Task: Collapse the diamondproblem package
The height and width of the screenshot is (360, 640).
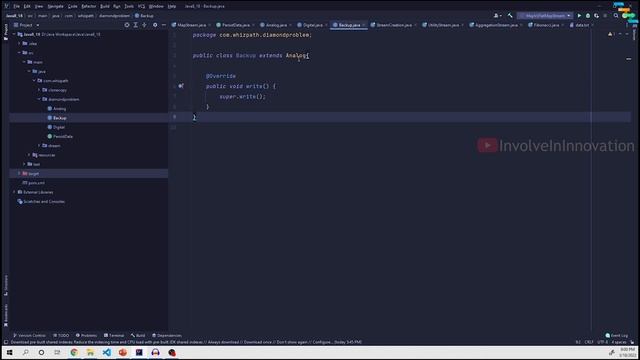Action: 39,99
